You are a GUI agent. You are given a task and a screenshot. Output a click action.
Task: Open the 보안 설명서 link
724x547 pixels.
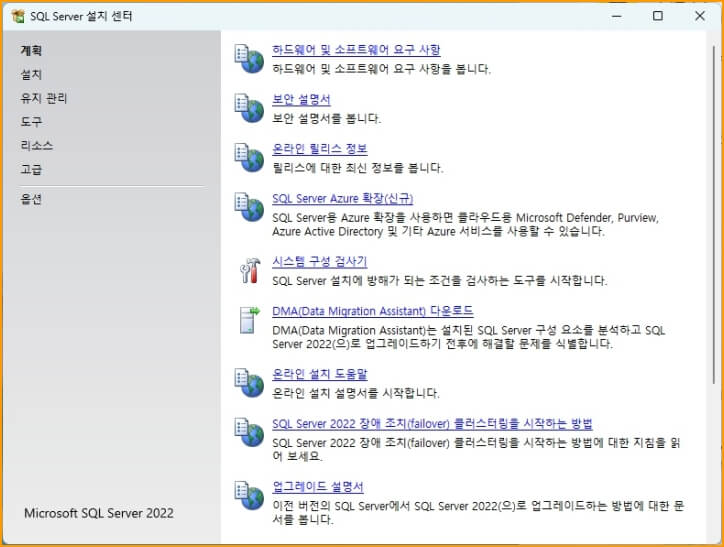point(301,99)
